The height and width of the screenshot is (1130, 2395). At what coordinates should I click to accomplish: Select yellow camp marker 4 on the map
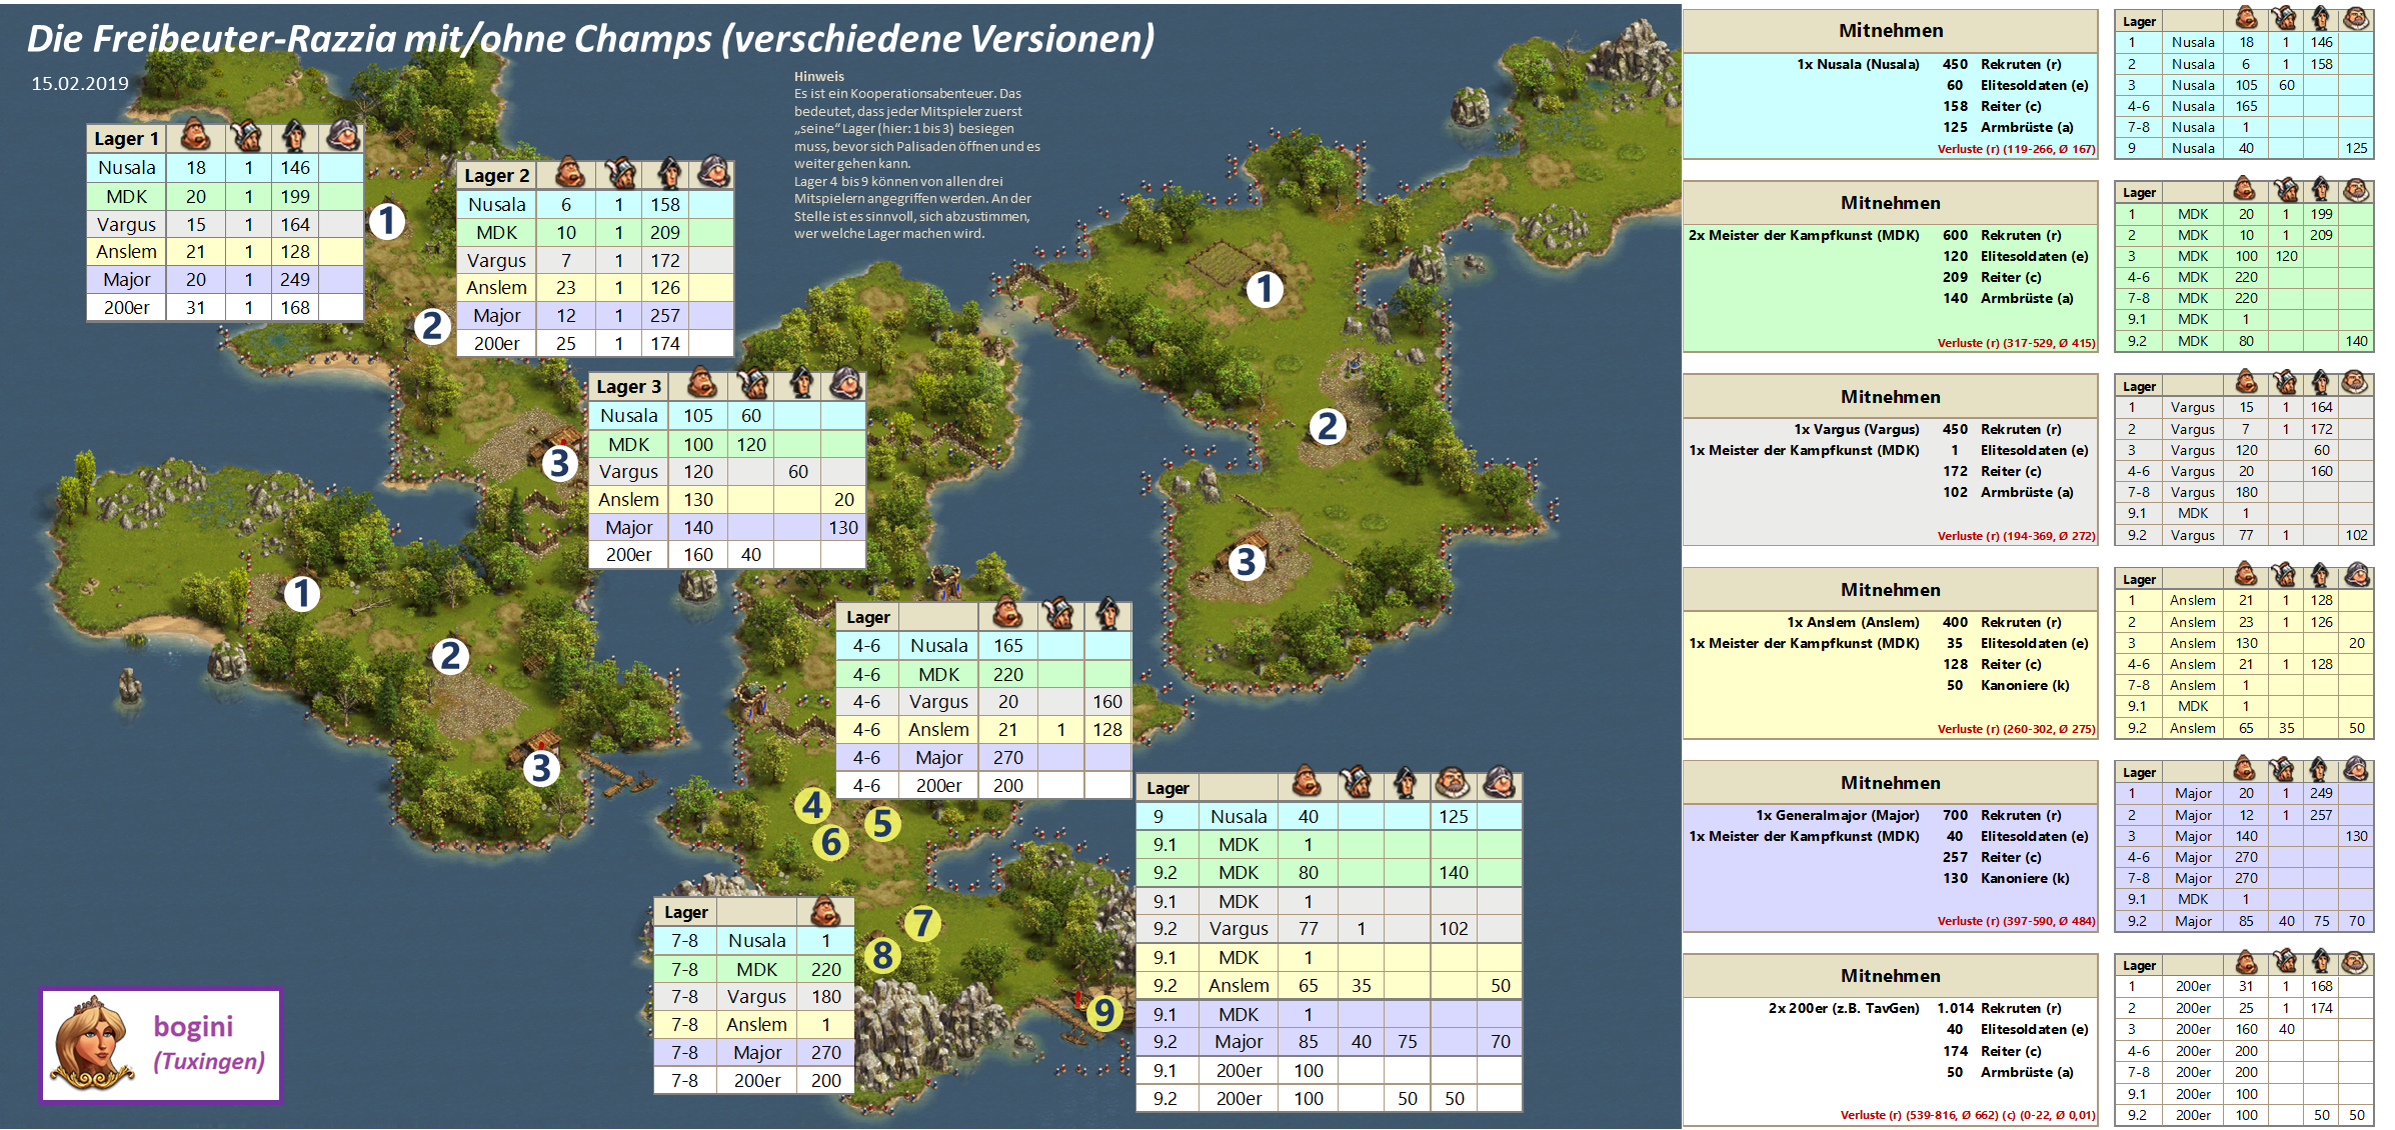[x=812, y=805]
